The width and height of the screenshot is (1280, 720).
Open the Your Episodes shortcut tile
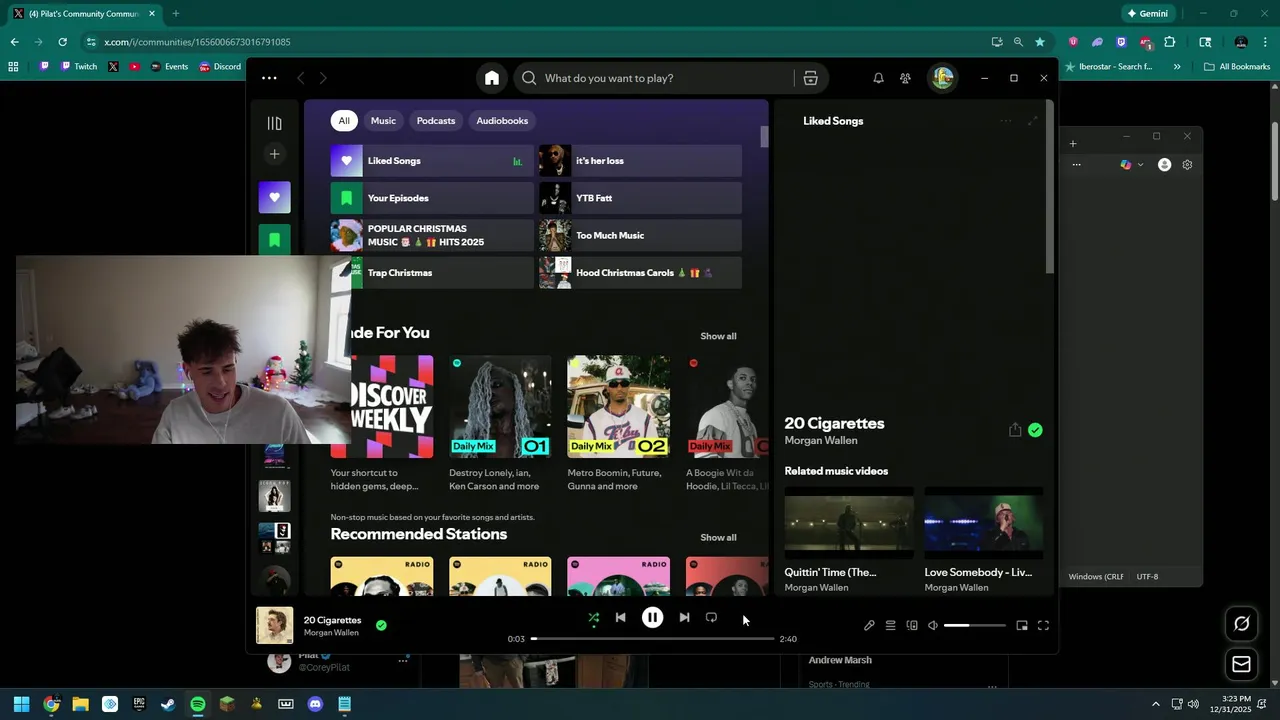click(432, 198)
